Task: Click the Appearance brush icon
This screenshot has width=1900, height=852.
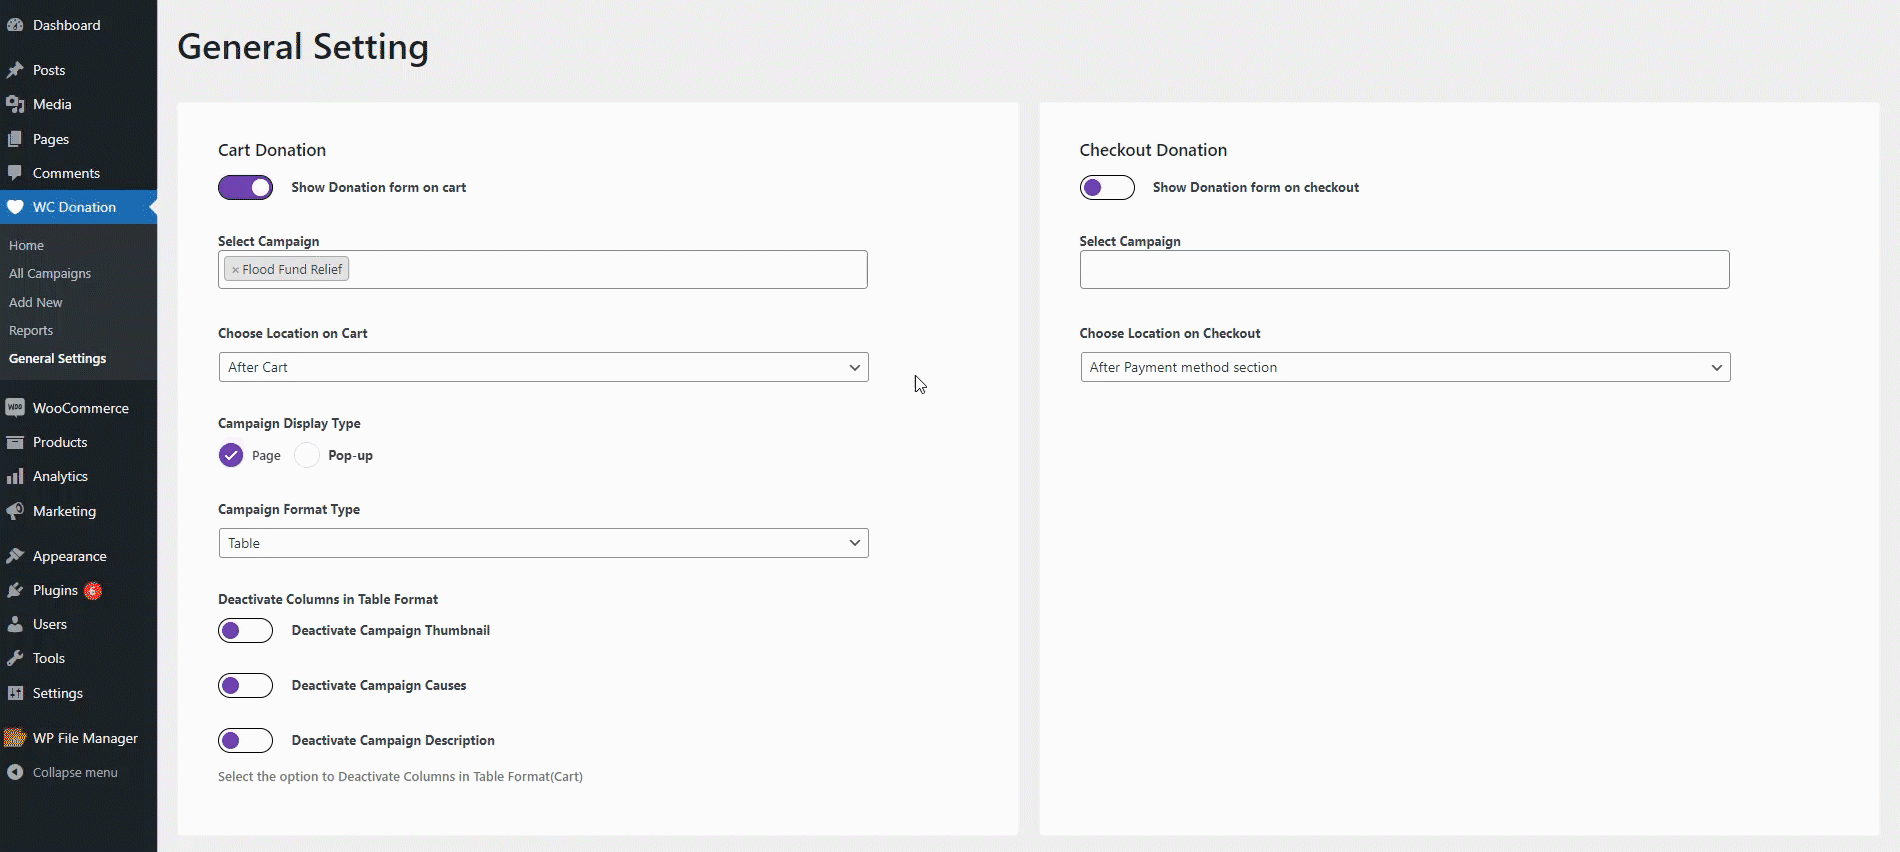Action: tap(15, 556)
